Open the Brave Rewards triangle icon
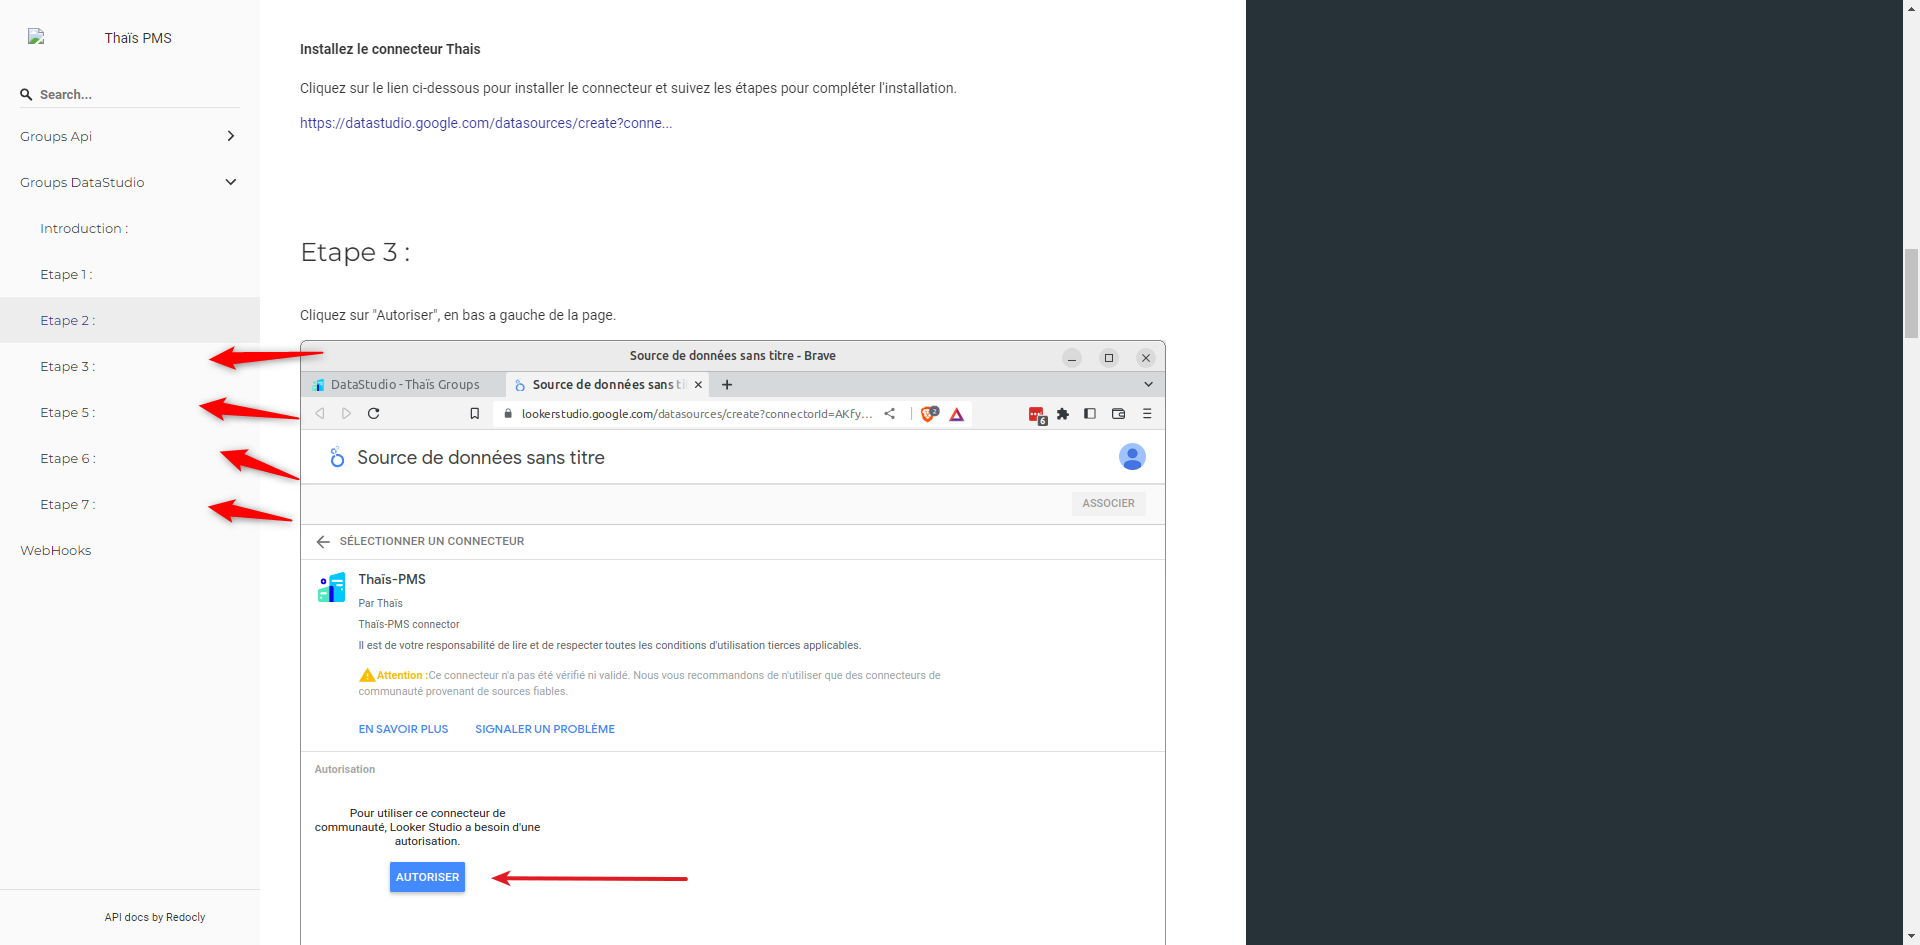The image size is (1920, 945). (957, 414)
